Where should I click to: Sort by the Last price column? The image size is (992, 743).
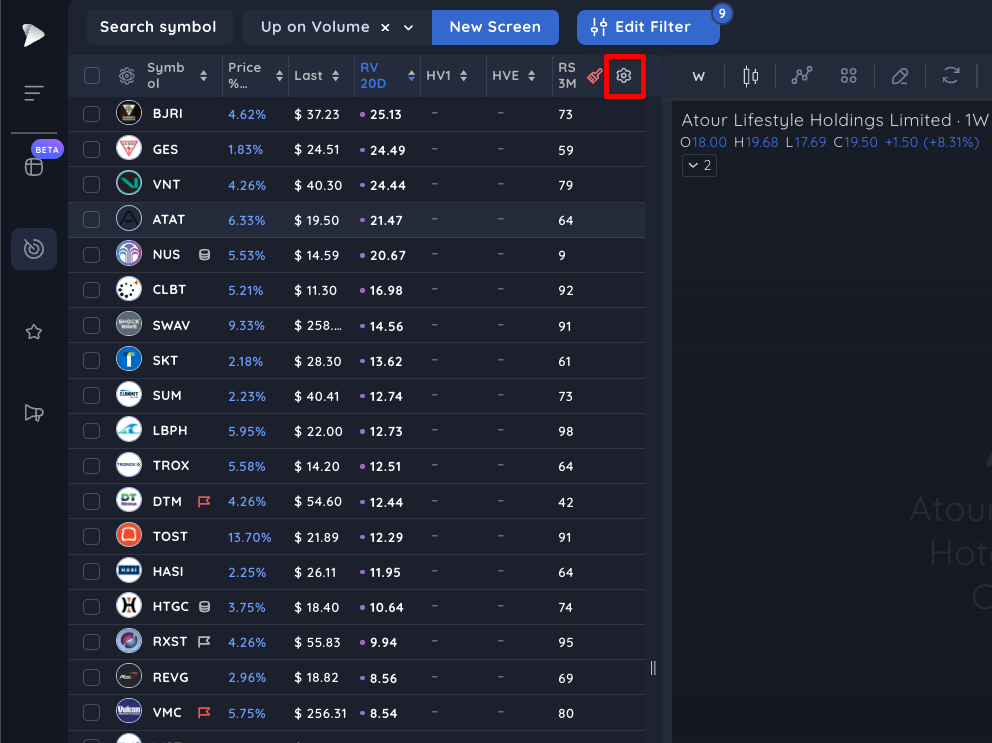[335, 76]
